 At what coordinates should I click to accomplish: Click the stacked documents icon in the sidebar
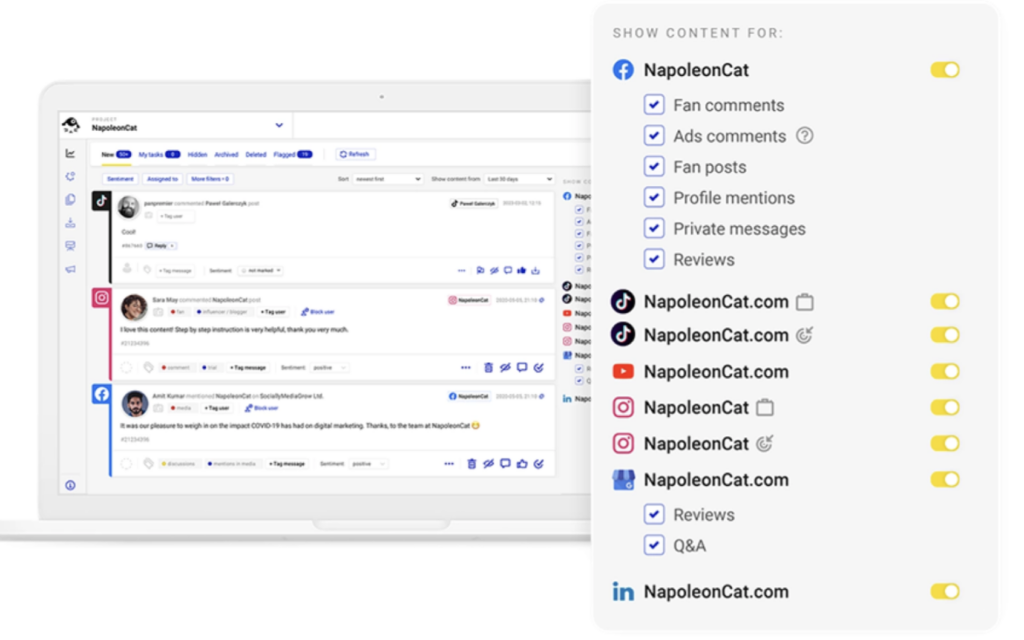(71, 199)
